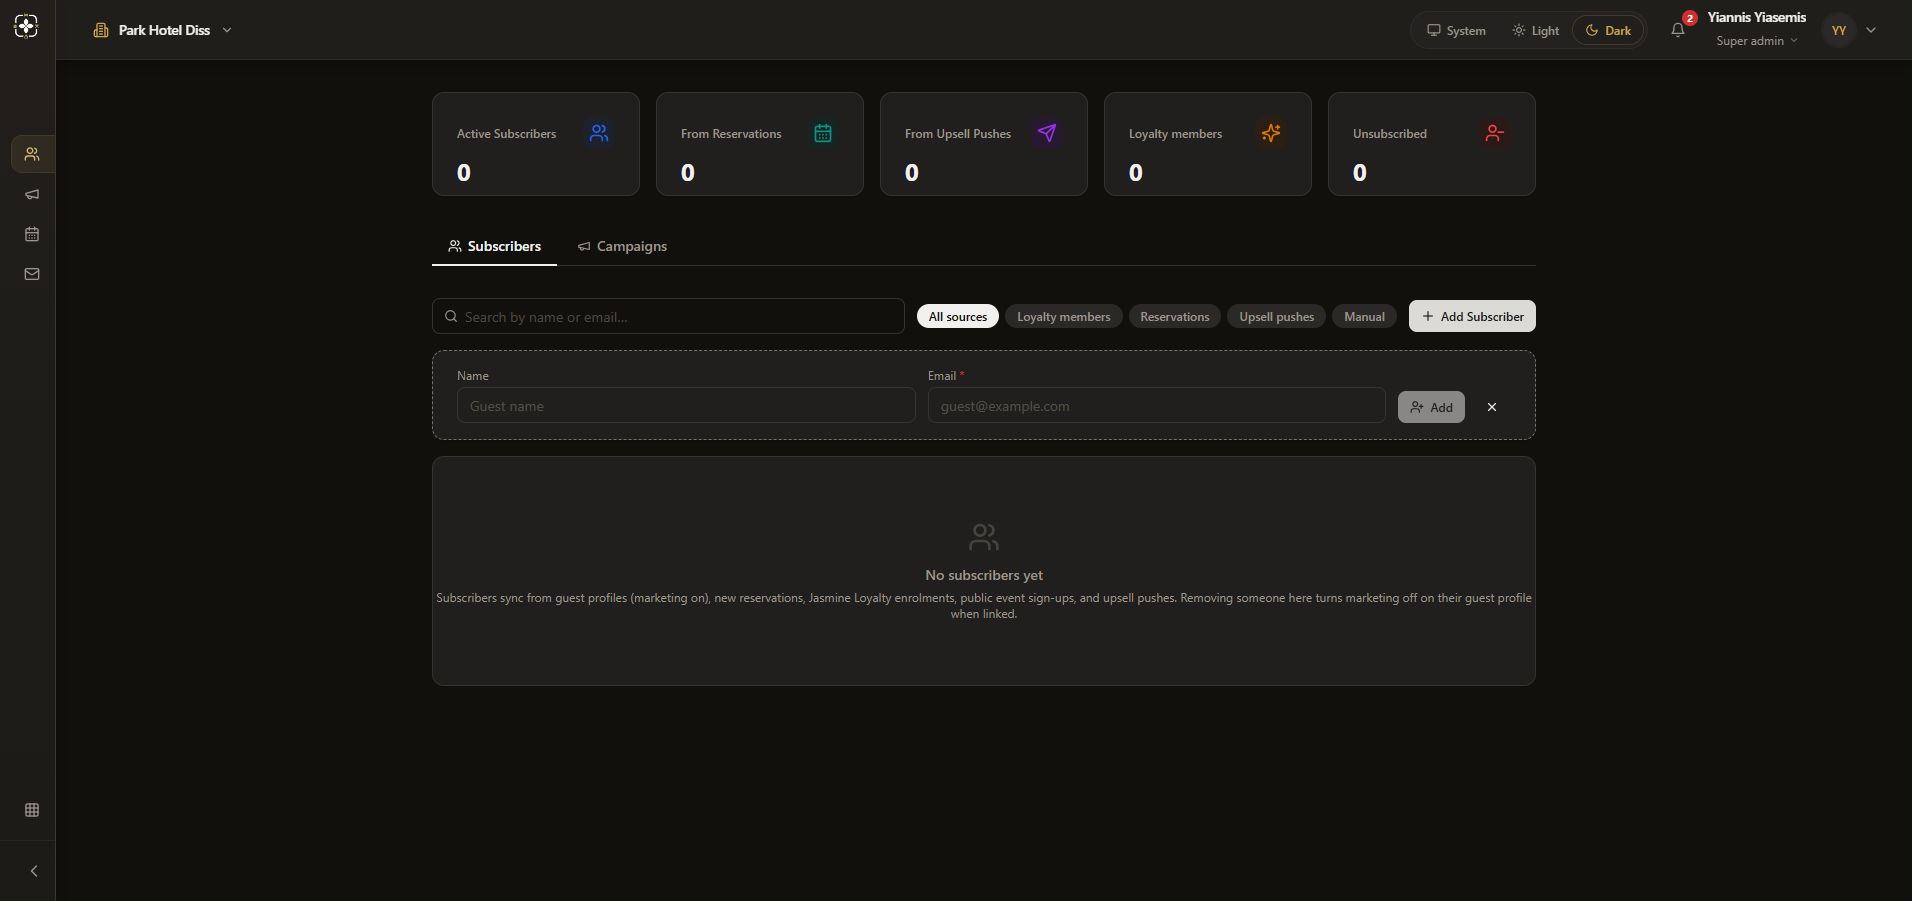Screen dimensions: 1912x901
Task: Filter by the Manual chip
Action: tap(1364, 316)
